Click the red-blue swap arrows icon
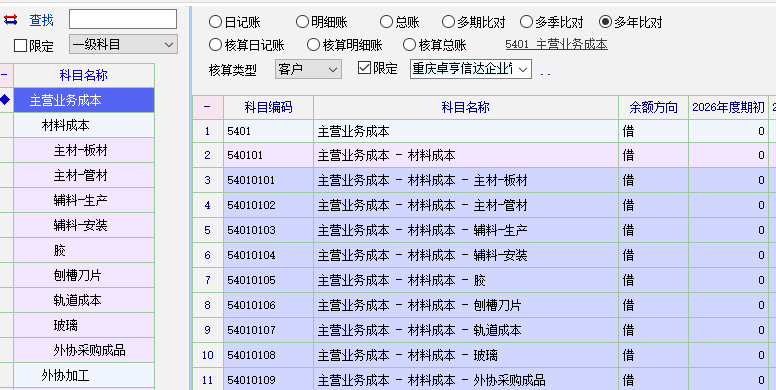 coord(10,20)
